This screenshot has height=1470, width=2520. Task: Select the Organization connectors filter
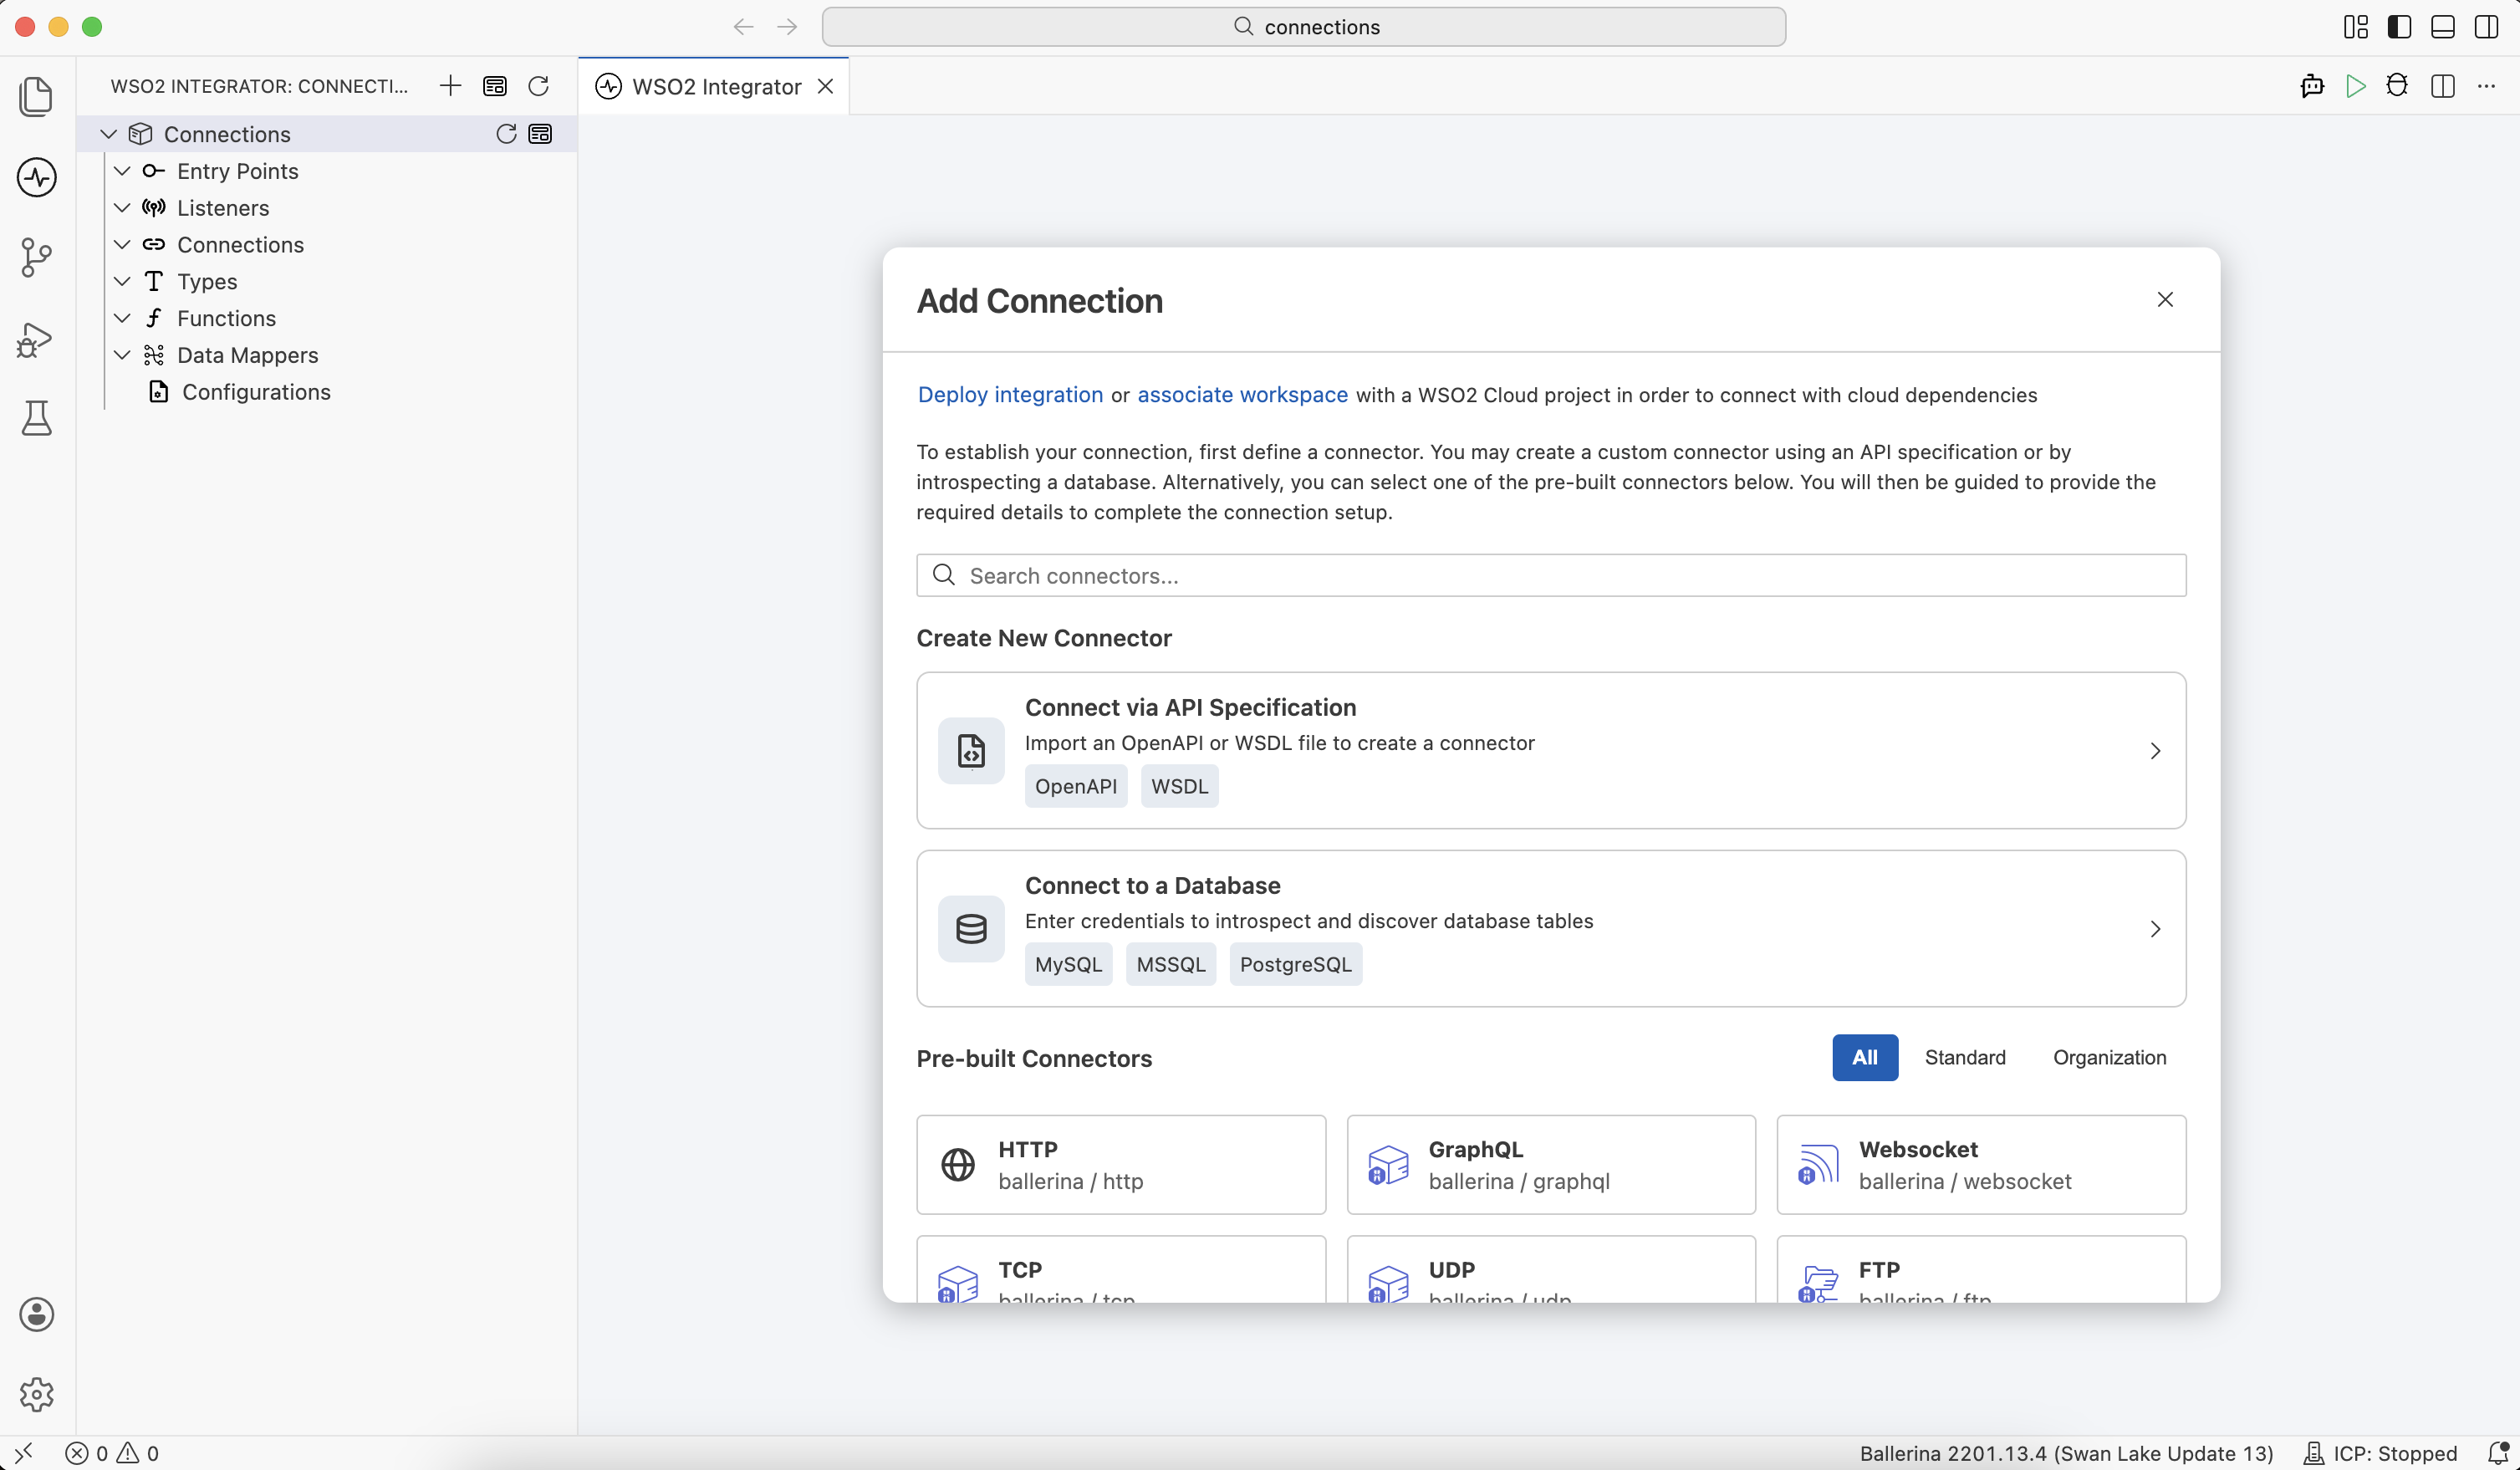2109,1057
